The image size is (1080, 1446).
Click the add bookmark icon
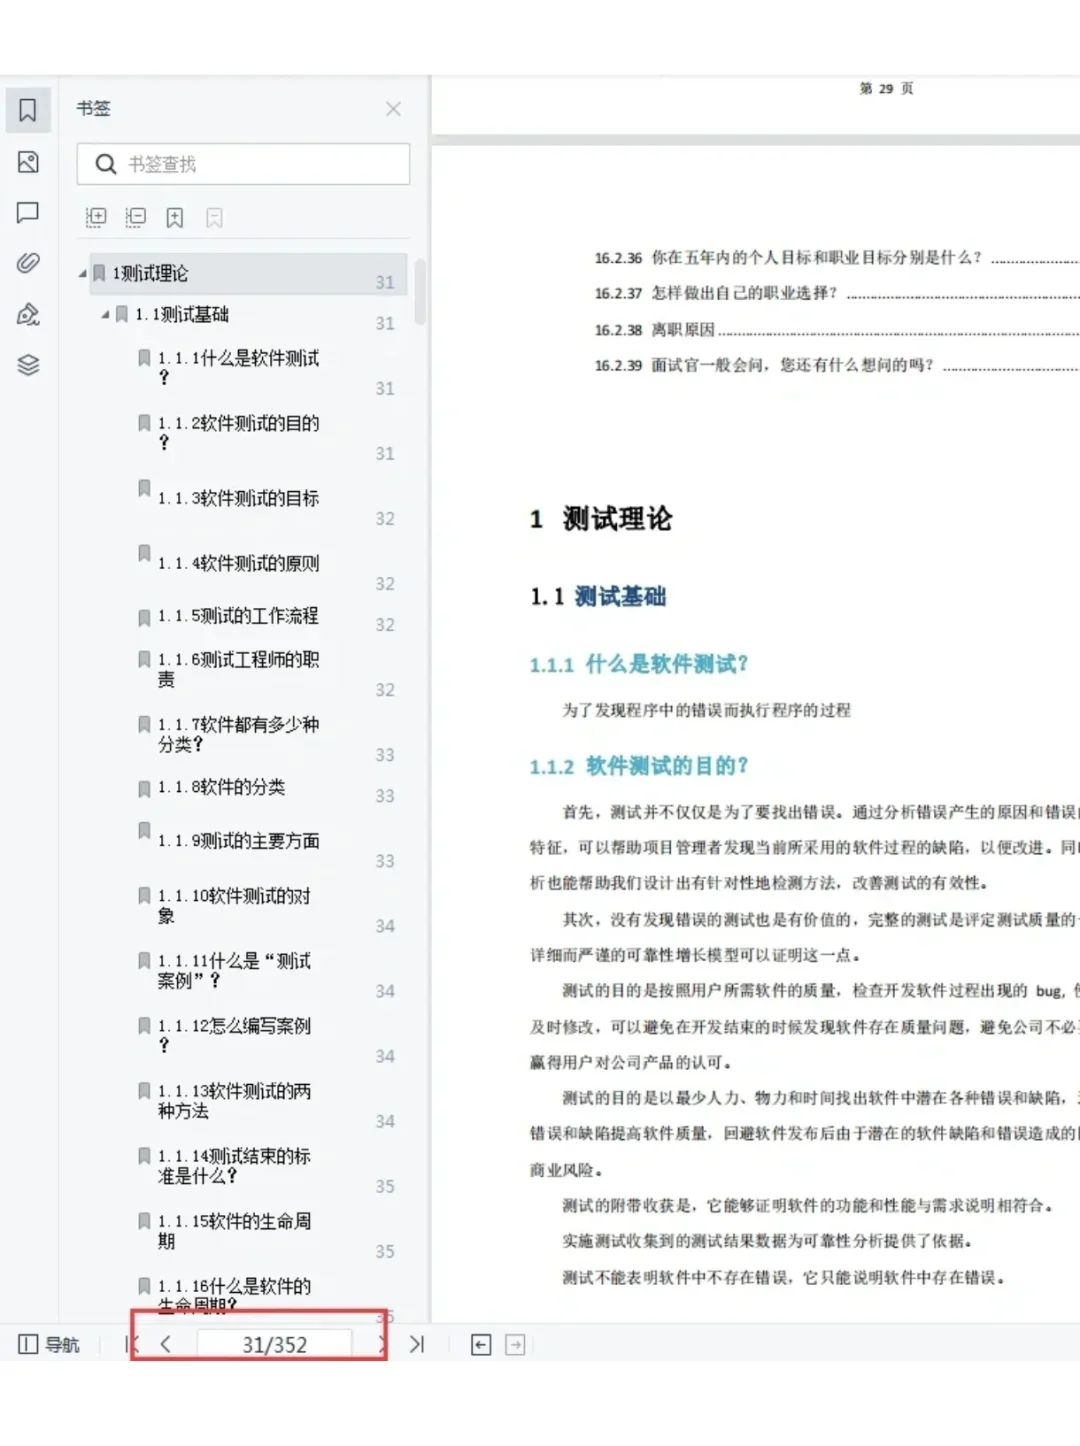(x=175, y=217)
